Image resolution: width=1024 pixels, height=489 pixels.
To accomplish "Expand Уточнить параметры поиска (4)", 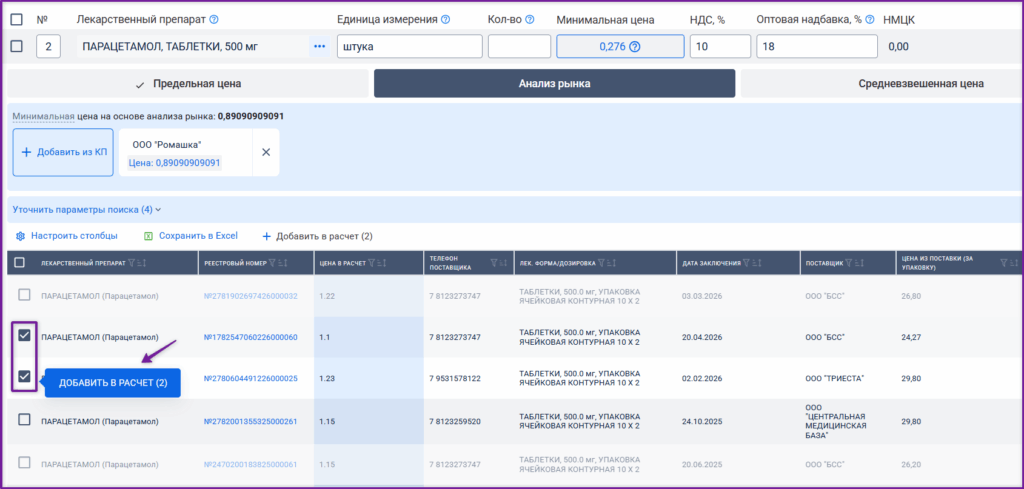I will [87, 210].
